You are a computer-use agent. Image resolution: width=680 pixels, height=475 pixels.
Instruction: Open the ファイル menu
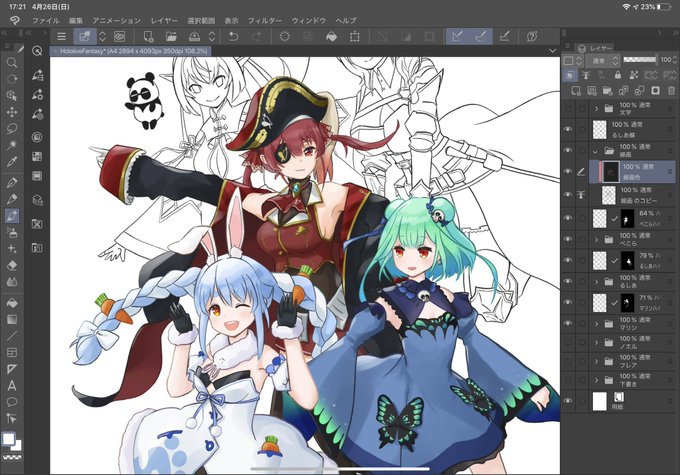tap(46, 20)
